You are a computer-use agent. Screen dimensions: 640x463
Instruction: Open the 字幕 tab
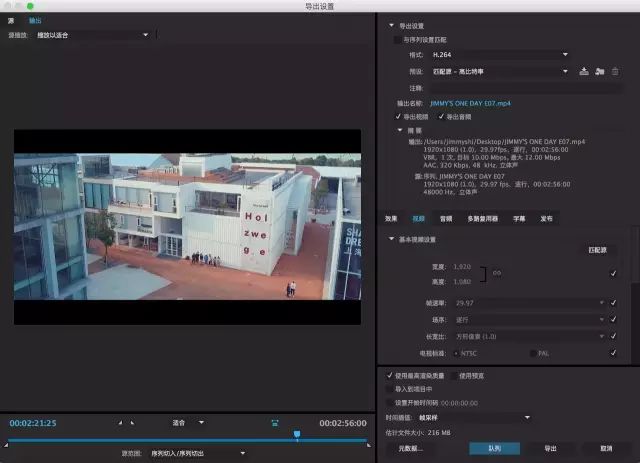[519, 219]
